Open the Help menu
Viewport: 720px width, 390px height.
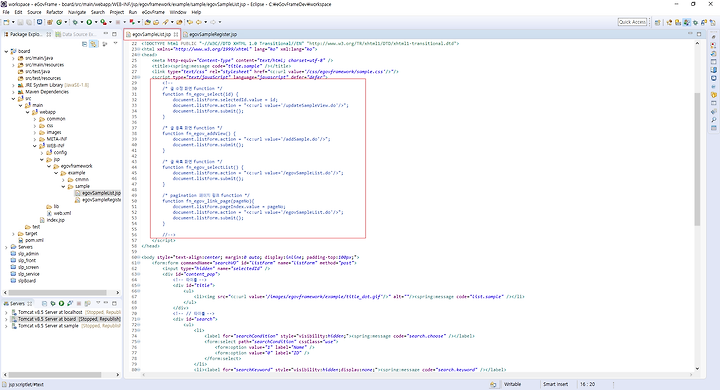[196, 12]
